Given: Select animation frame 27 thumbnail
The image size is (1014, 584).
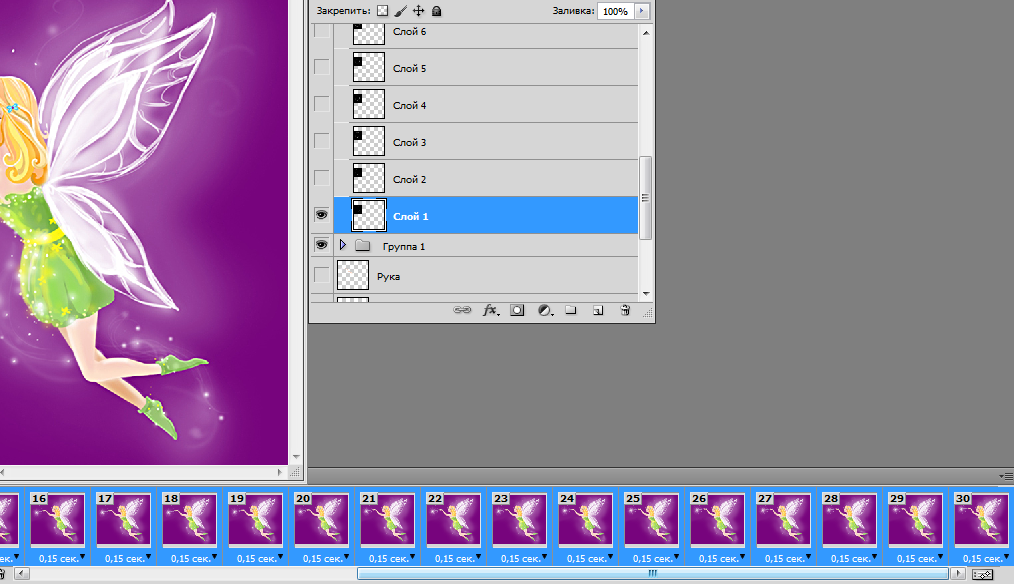Looking at the screenshot, I should (x=783, y=519).
